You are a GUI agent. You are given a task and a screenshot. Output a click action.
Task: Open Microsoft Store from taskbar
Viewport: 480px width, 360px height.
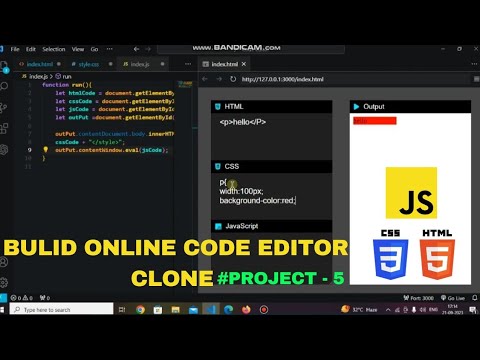click(x=158, y=310)
